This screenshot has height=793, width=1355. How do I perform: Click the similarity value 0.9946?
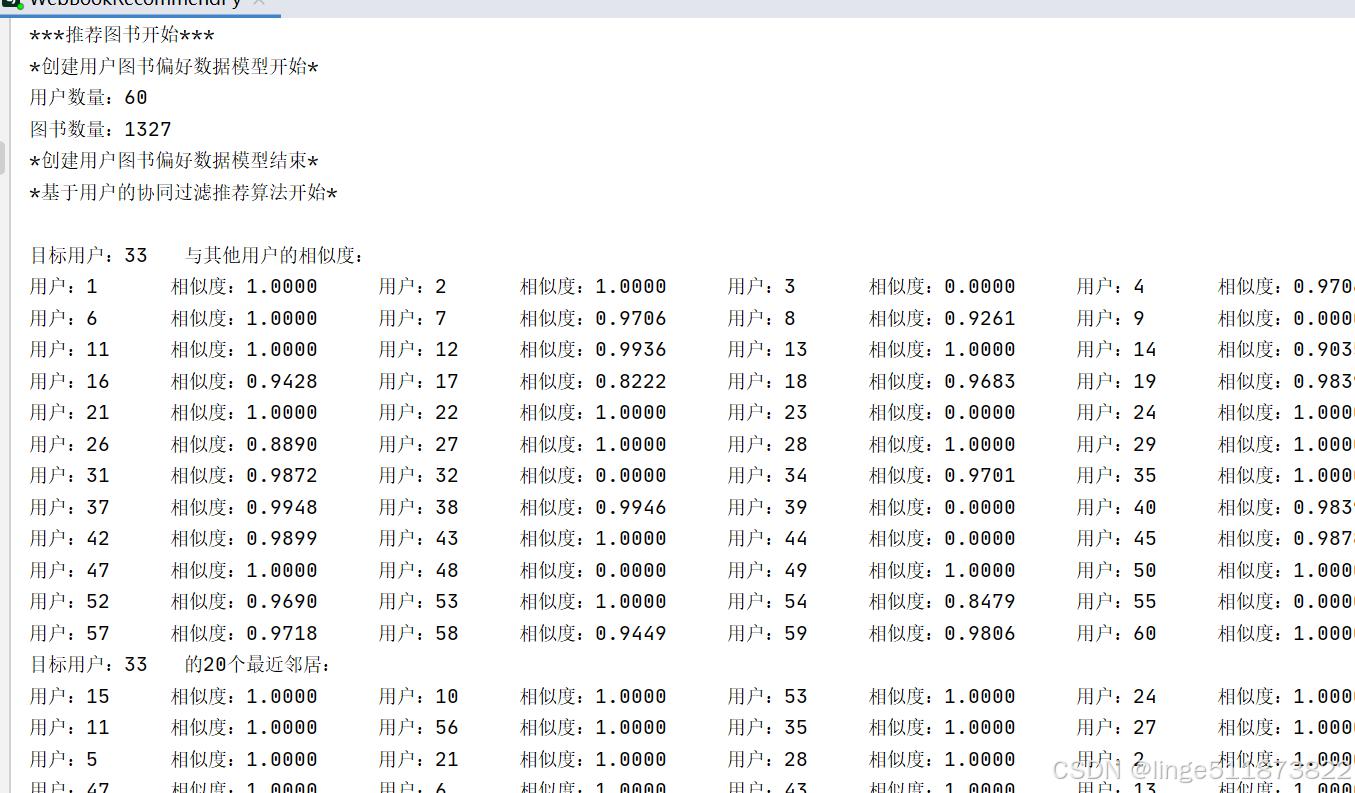click(x=631, y=508)
